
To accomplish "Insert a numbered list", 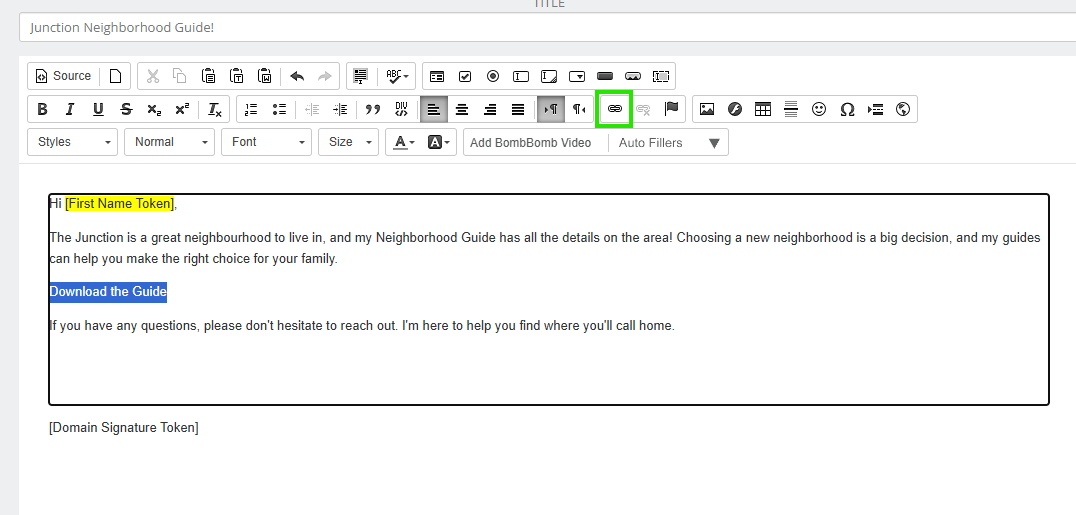I will click(x=251, y=109).
